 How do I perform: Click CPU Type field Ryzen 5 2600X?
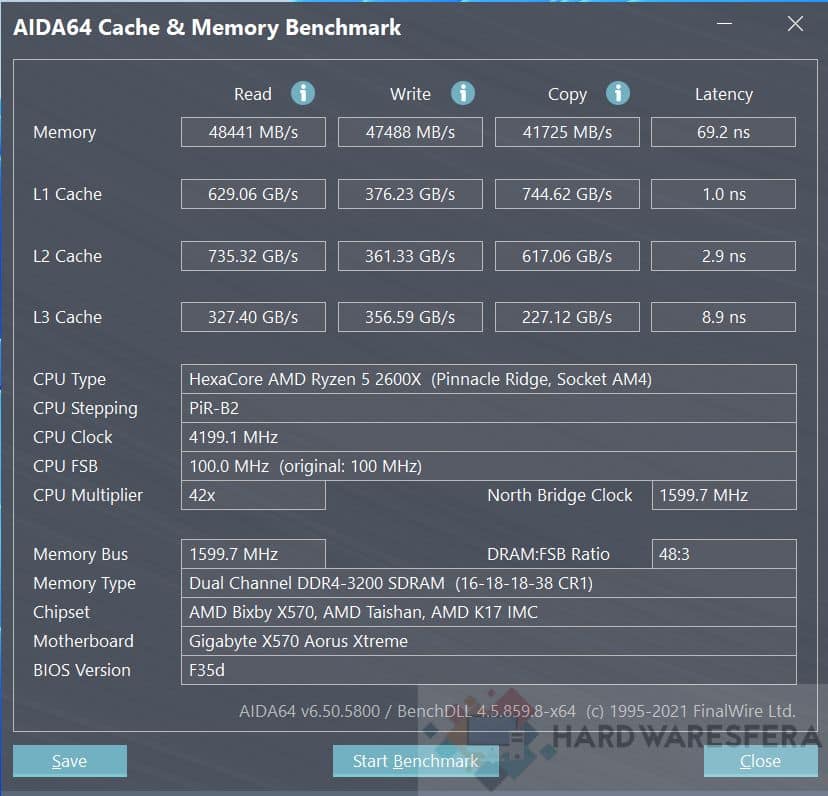(488, 379)
